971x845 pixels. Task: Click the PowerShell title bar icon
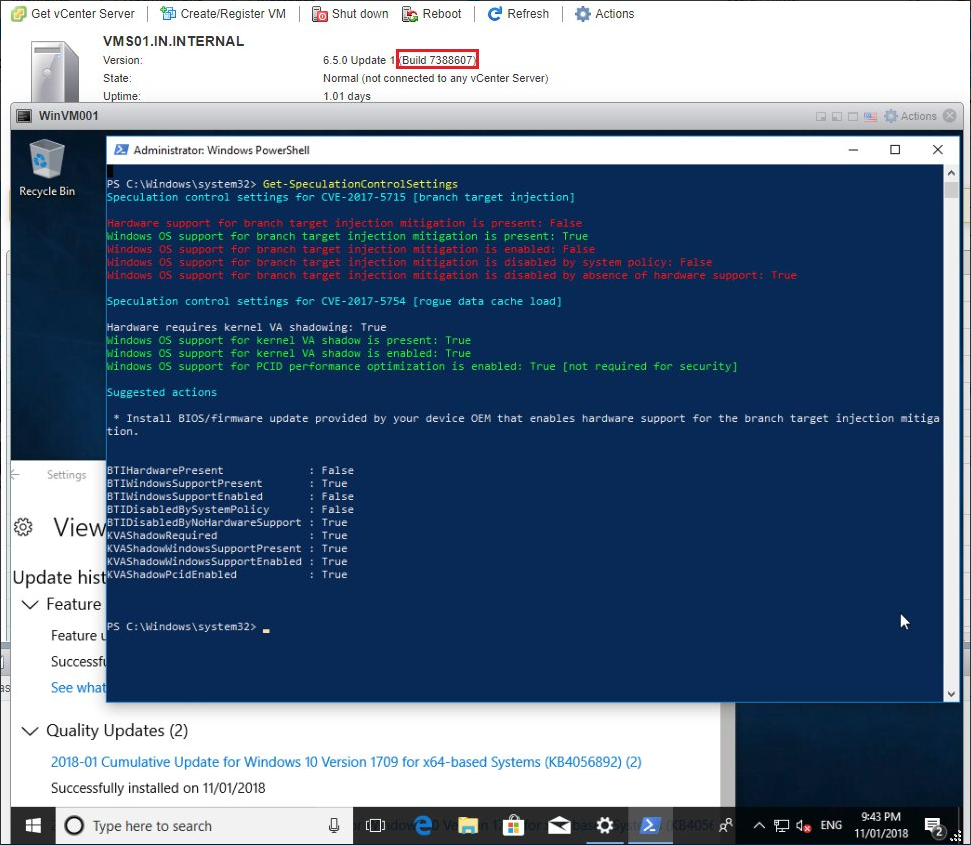121,150
